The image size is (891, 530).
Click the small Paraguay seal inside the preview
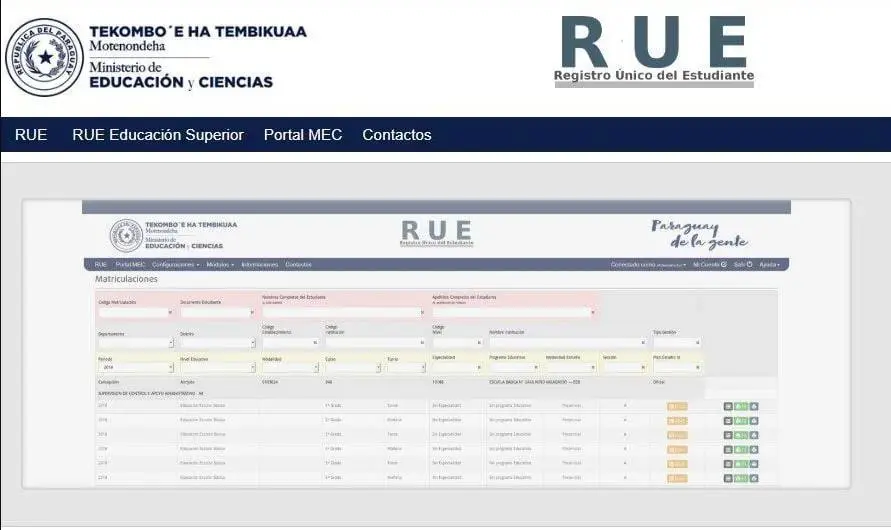(x=126, y=235)
